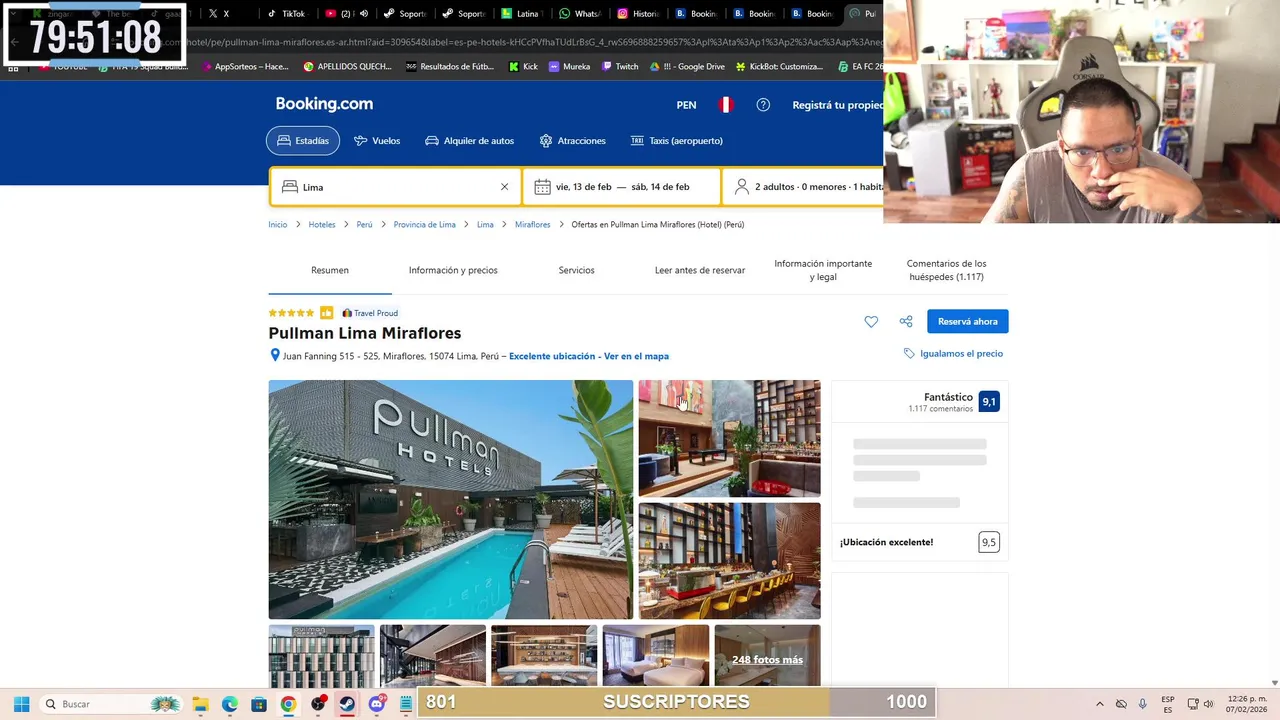Screen dimensions: 1280x720
Task: Switch to the Servicios tab
Action: click(x=576, y=270)
